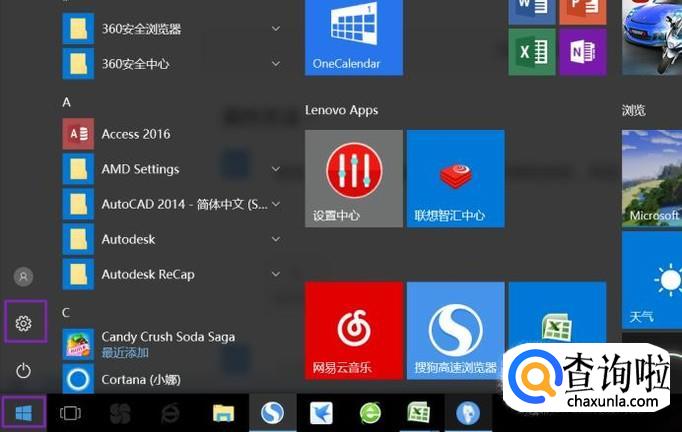Launch the Word tile
The width and height of the screenshot is (682, 432).
(x=532, y=12)
